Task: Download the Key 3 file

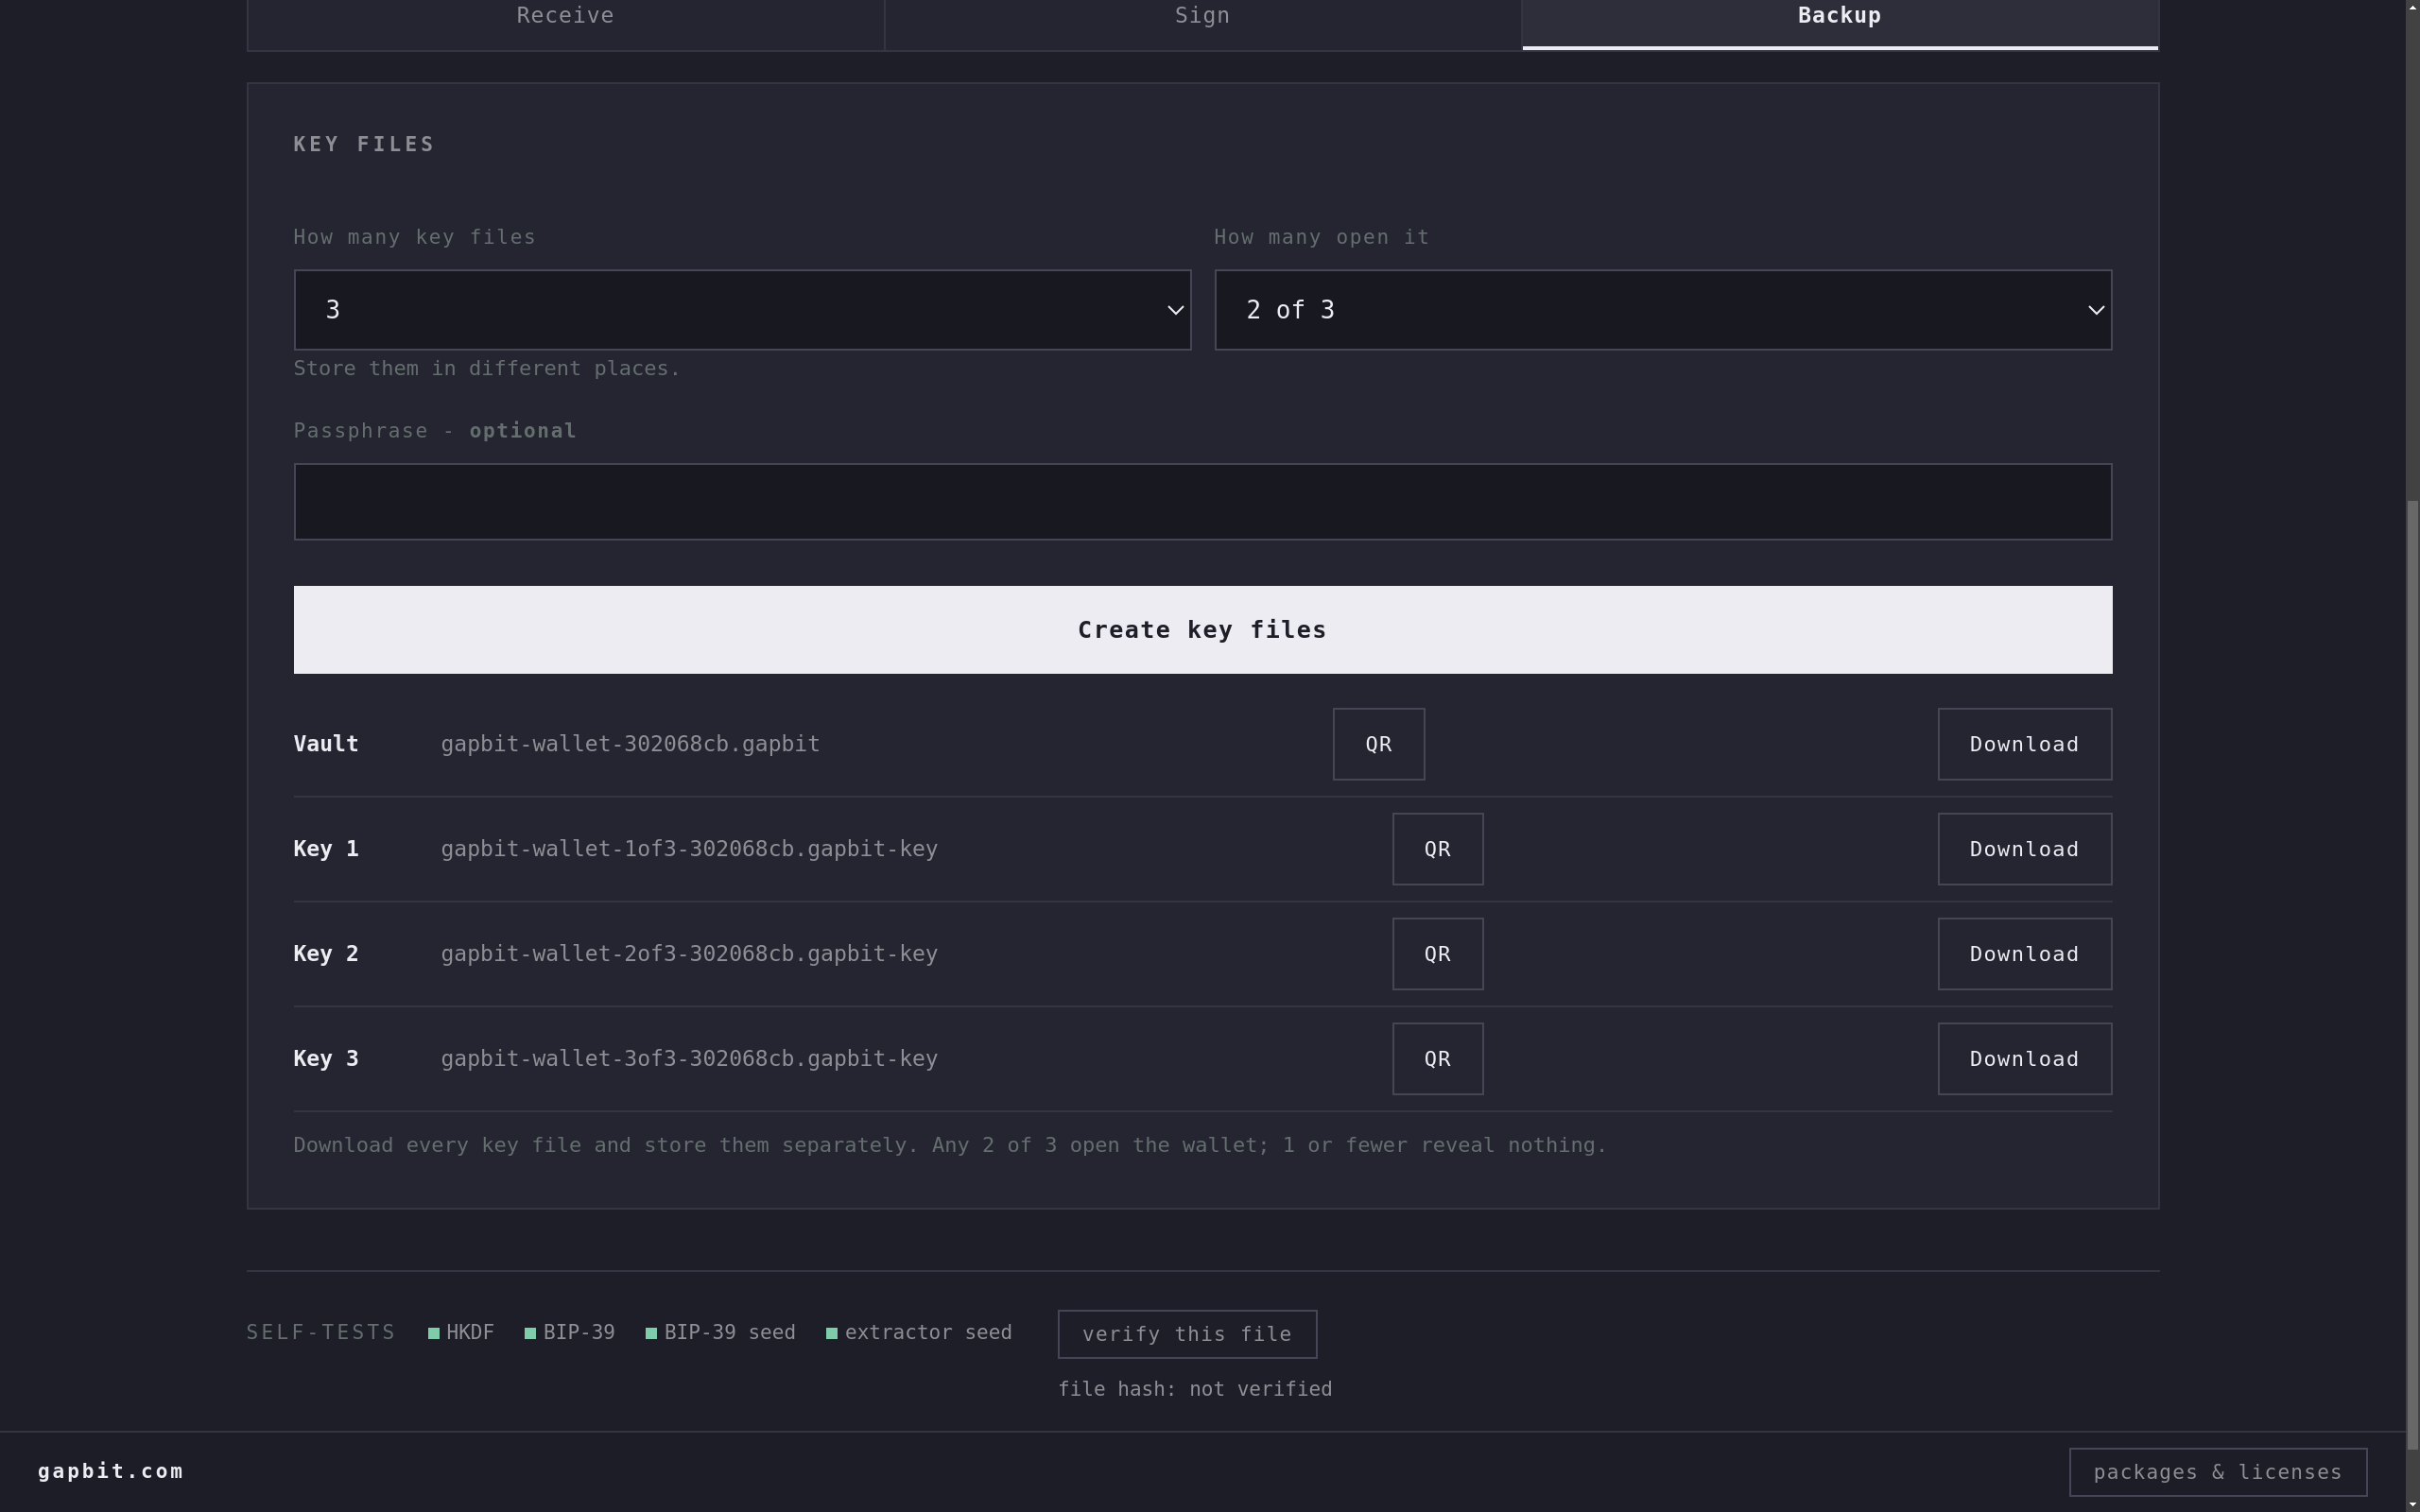Action: click(x=2024, y=1059)
